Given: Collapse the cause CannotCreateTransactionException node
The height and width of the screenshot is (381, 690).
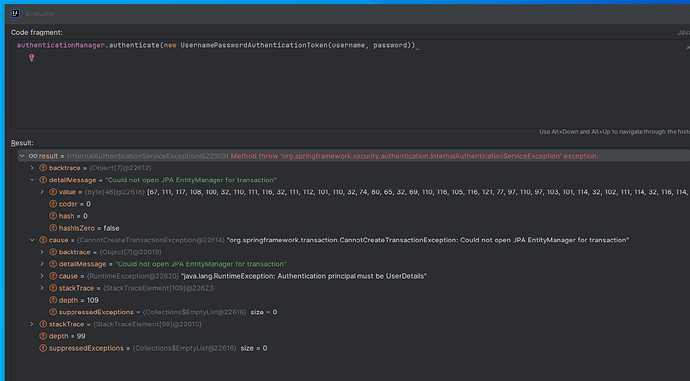Looking at the screenshot, I should coord(32,240).
